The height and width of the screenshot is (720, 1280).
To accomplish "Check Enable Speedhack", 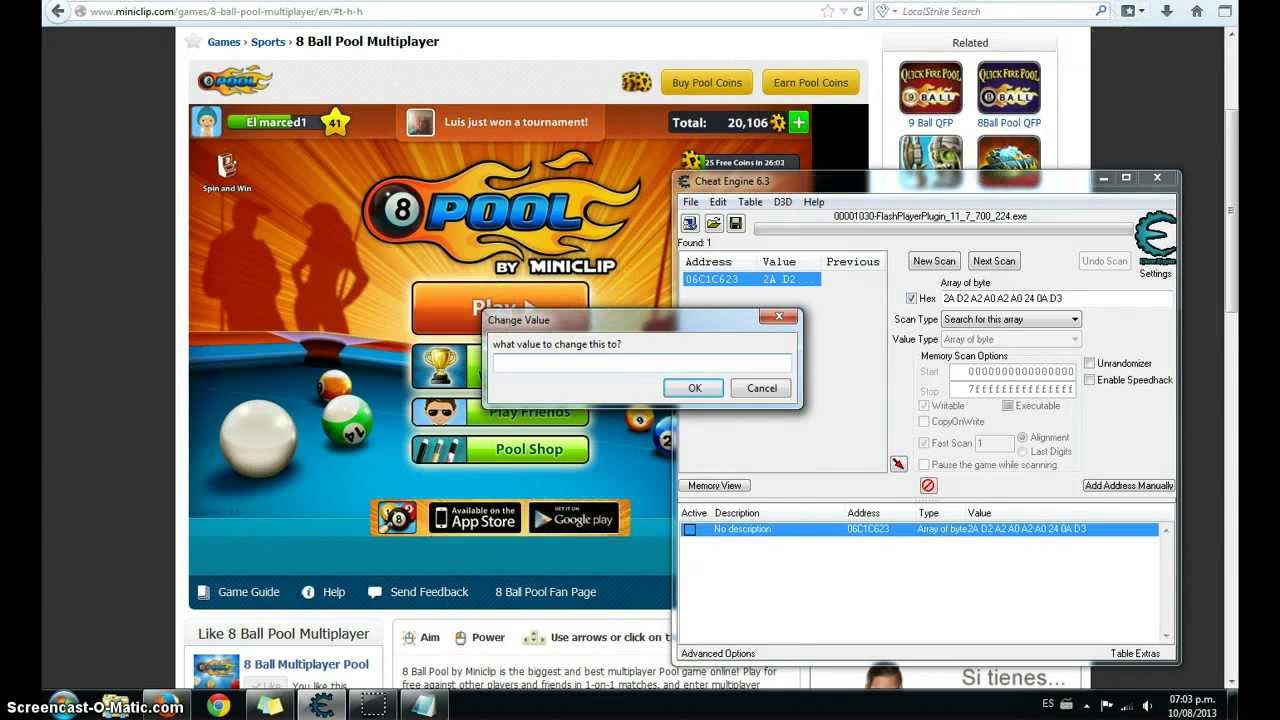I will tap(1089, 380).
